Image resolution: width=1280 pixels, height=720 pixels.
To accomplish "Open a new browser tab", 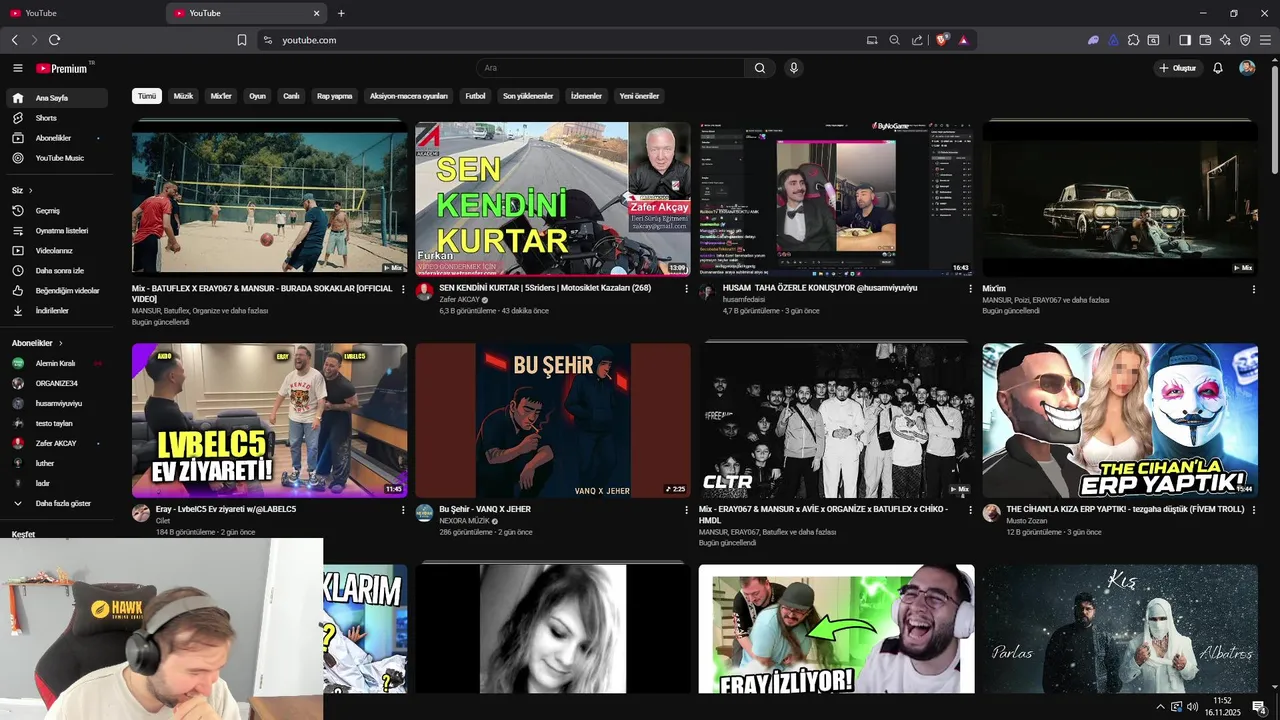I will click(x=341, y=13).
